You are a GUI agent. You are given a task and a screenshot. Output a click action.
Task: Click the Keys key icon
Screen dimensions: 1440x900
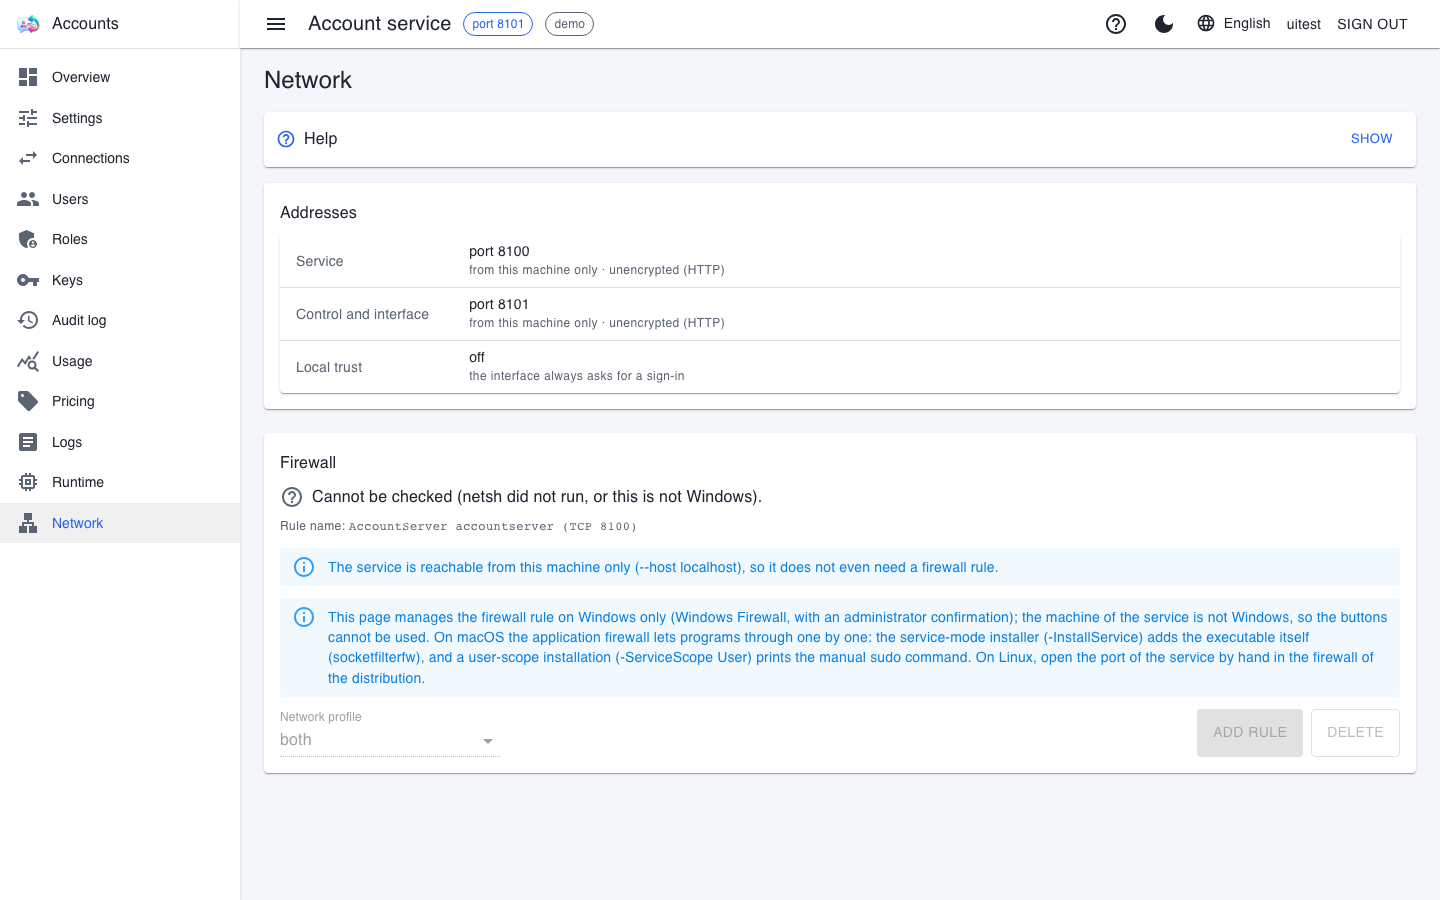(28, 280)
